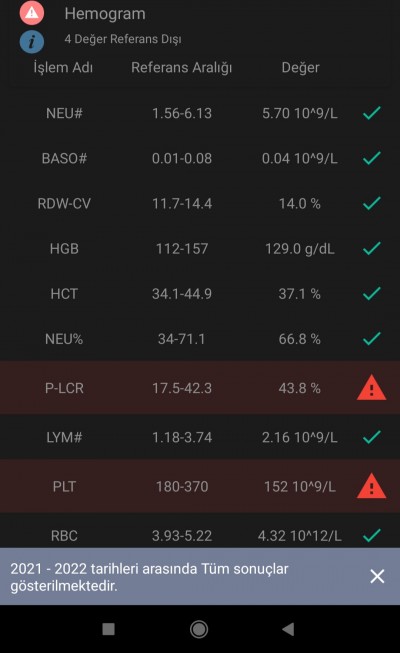Tap the green checkmark on HGB row
The image size is (400, 653).
pyautogui.click(x=371, y=248)
